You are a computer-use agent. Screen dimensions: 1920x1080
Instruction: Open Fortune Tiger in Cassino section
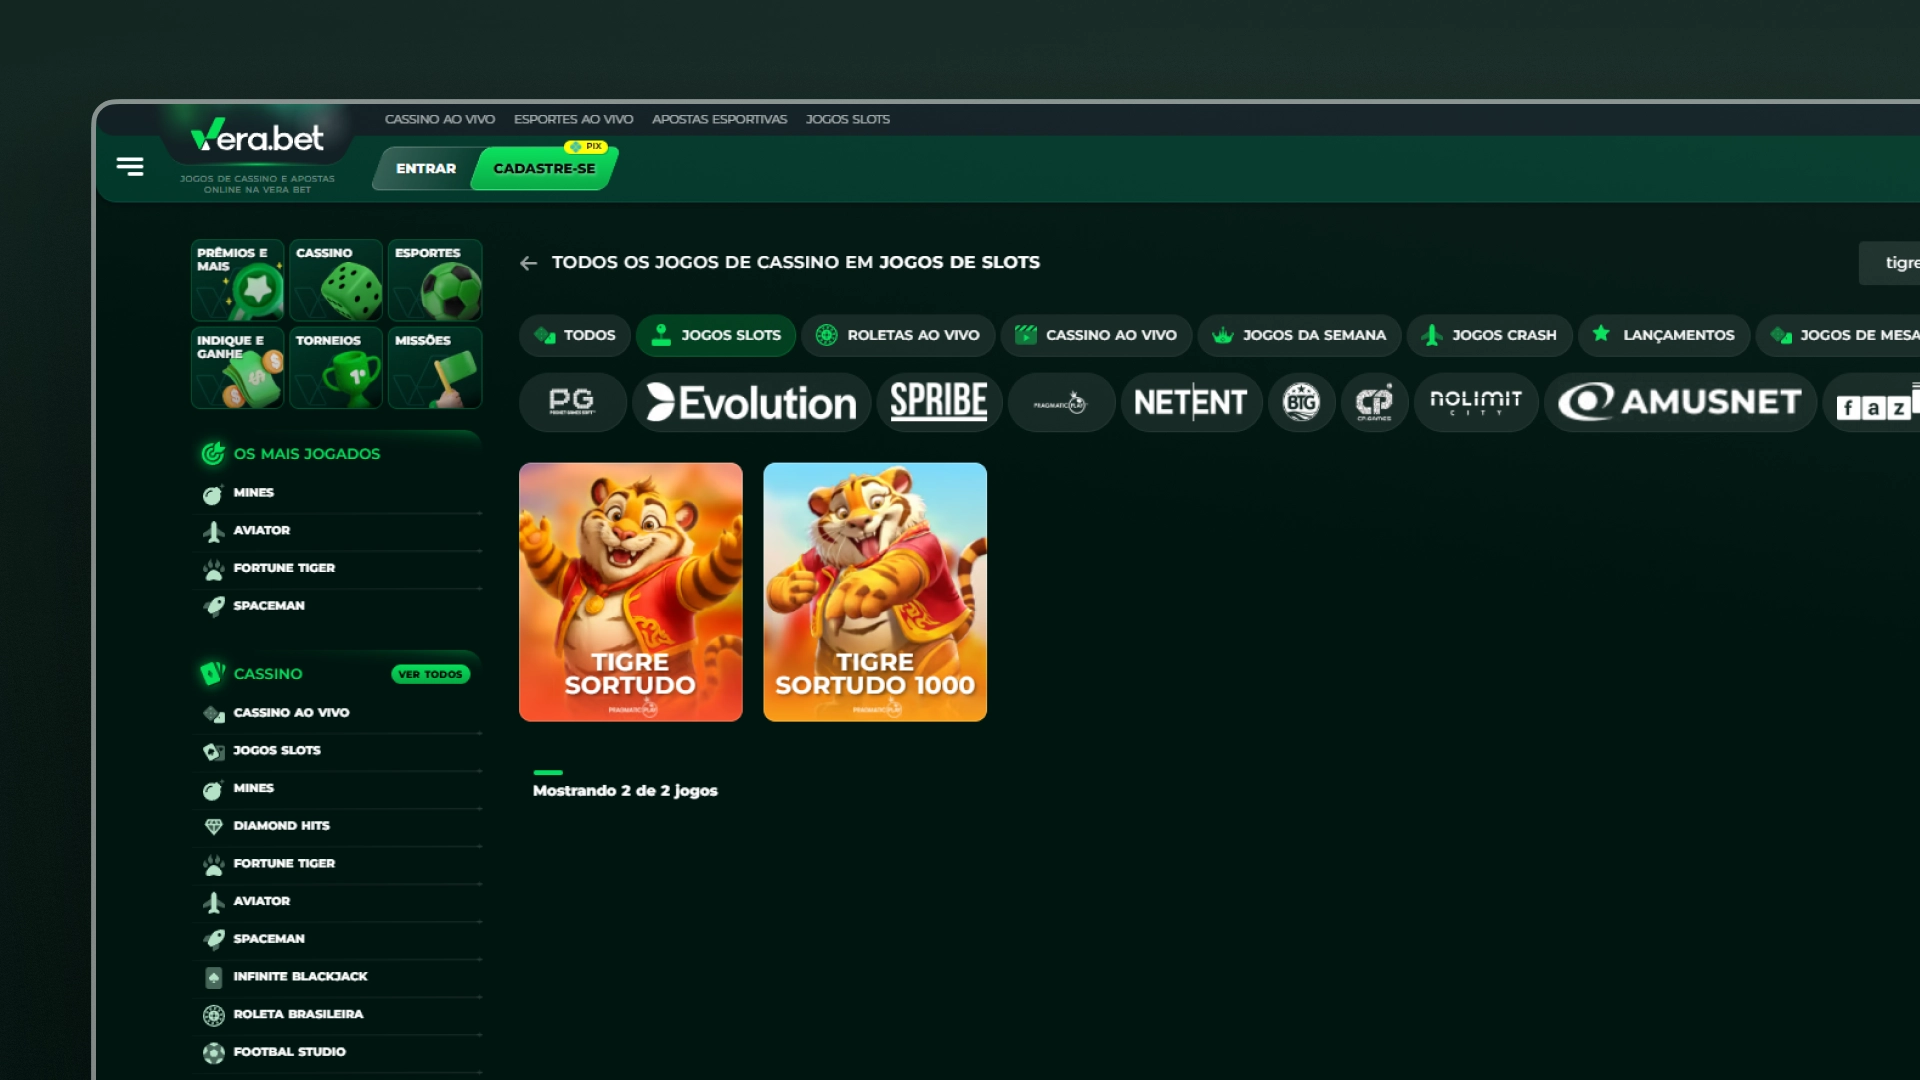337,864
